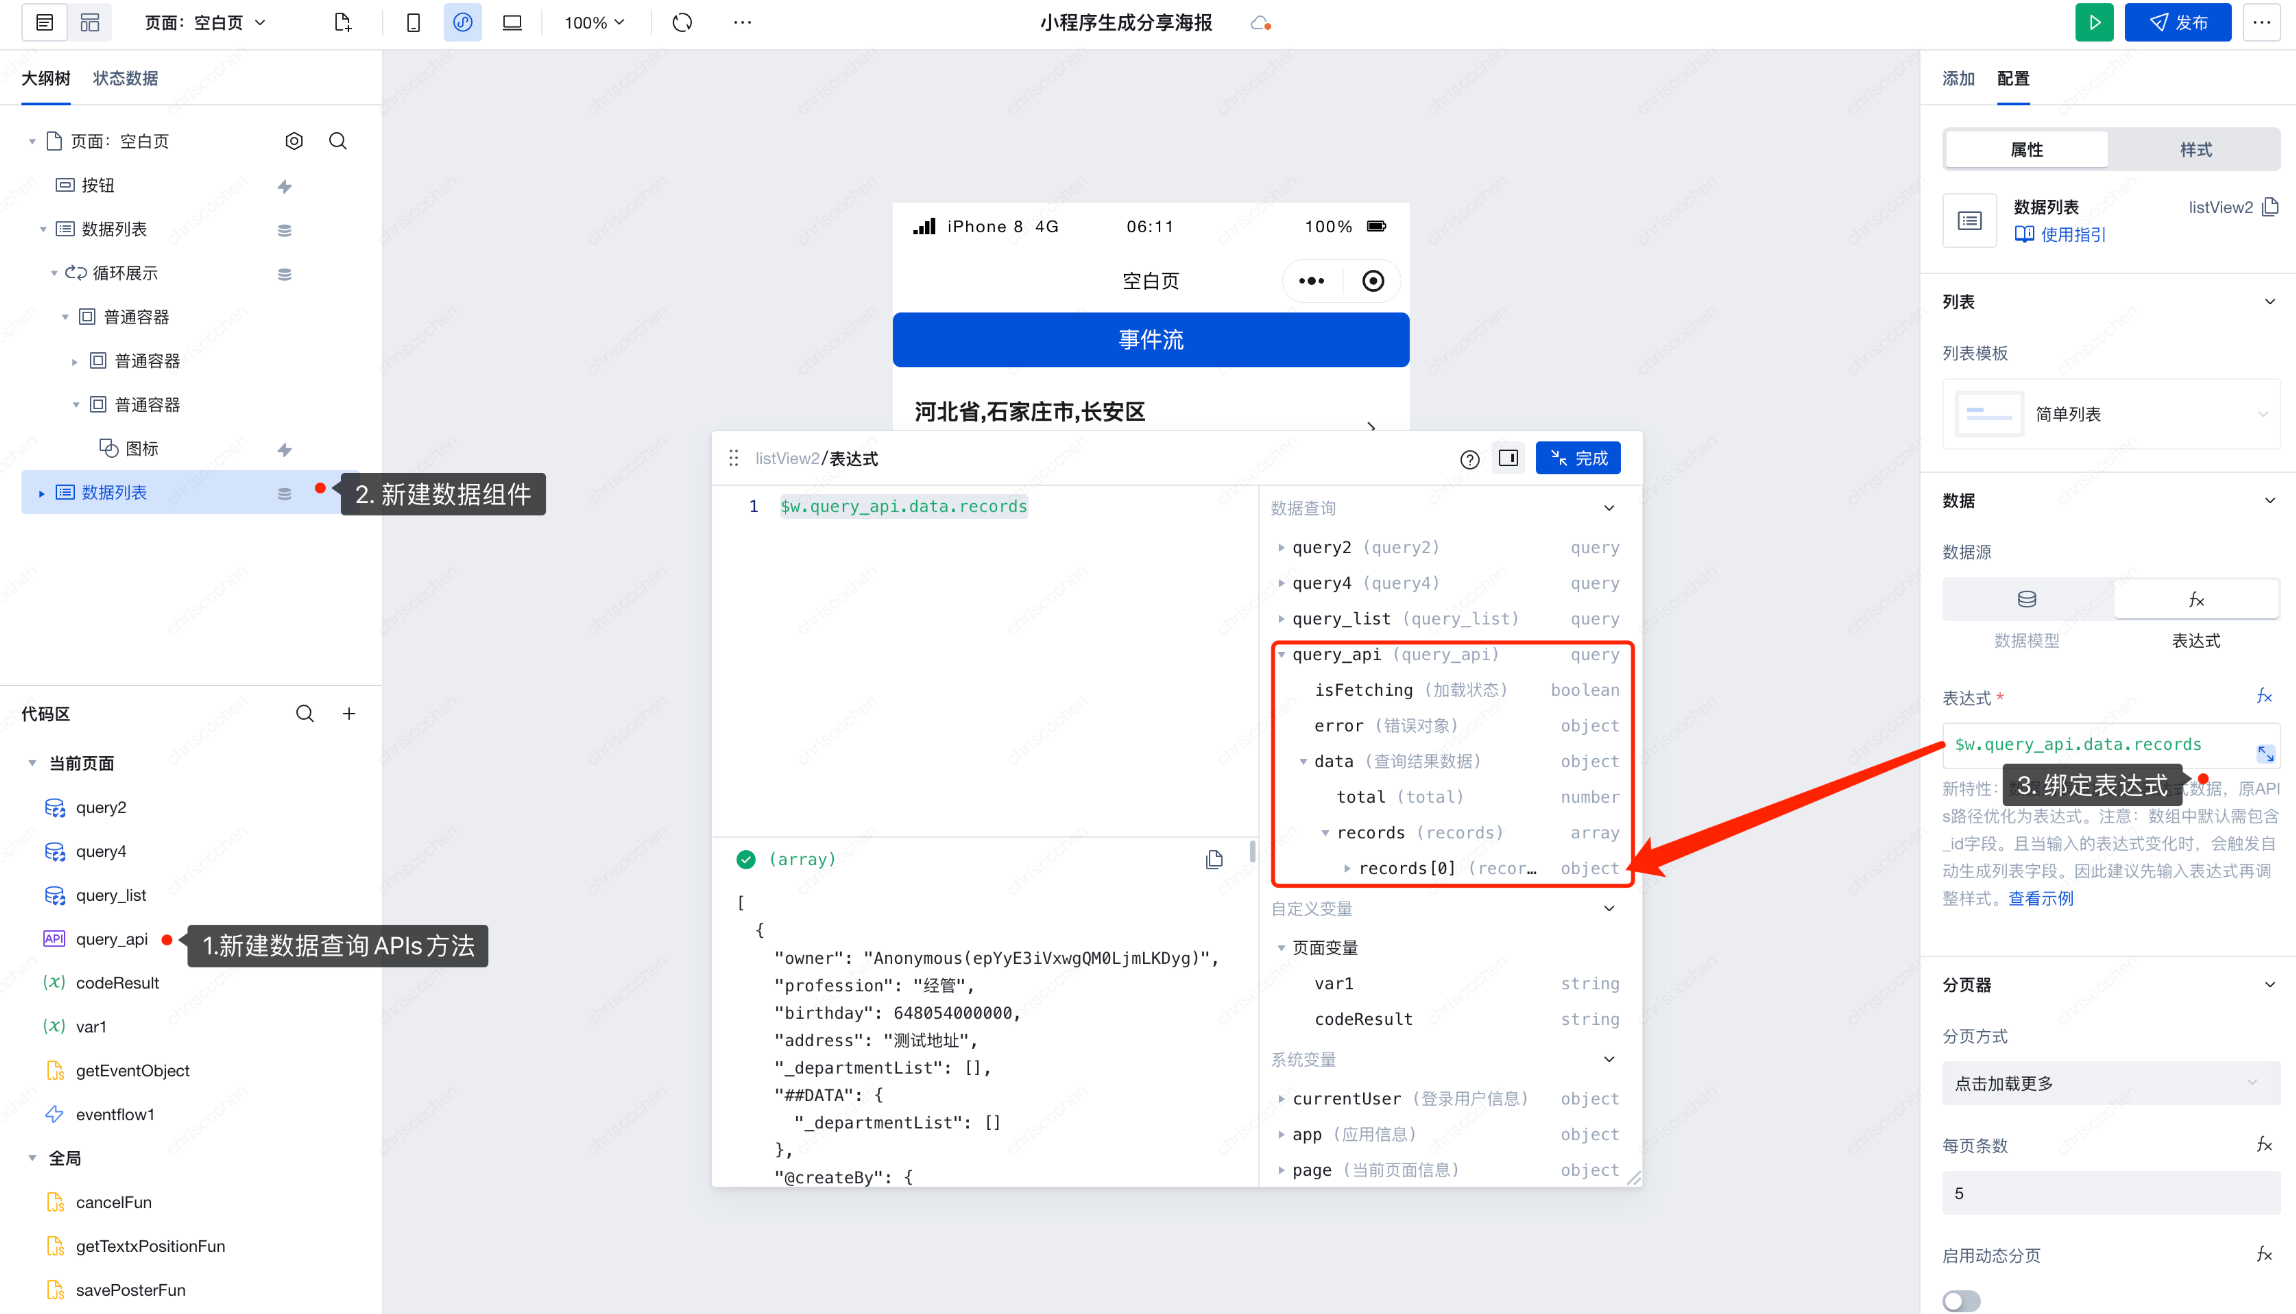Click the refresh icon in top toolbar
This screenshot has height=1314, width=2296.
(x=682, y=22)
